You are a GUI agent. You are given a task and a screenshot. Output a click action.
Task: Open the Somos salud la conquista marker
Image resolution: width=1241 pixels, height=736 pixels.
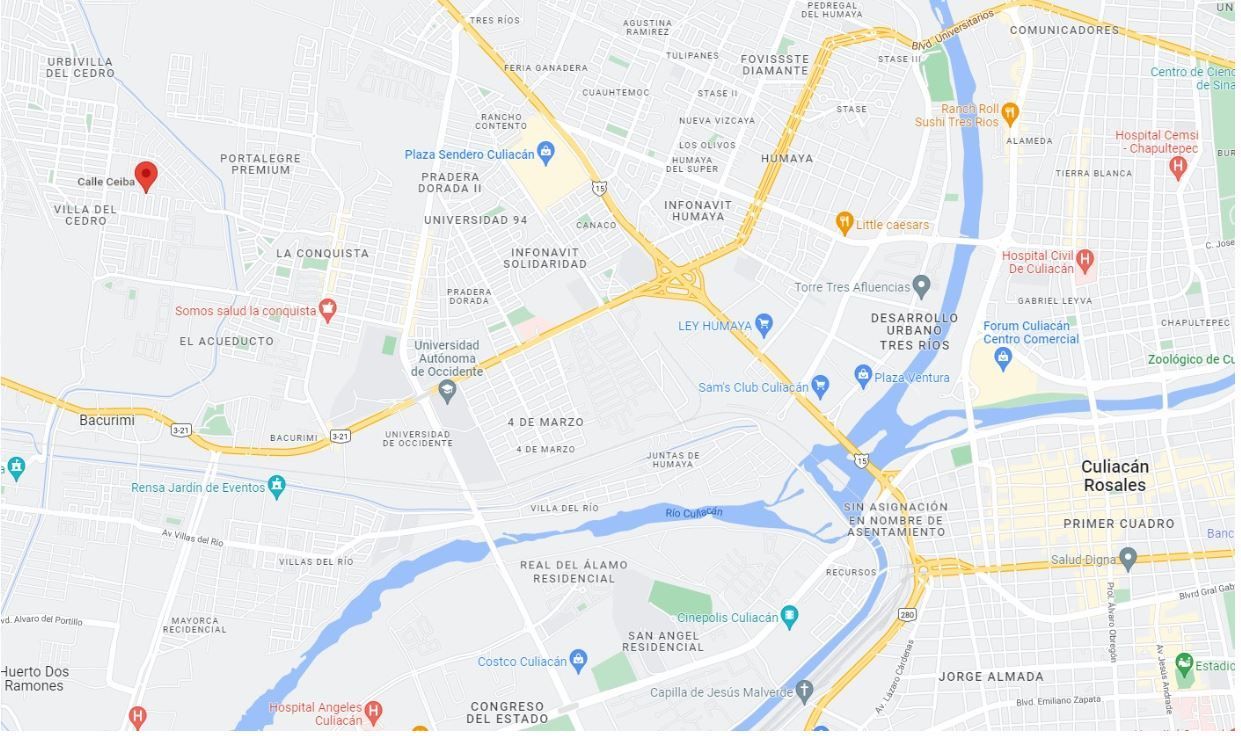point(327,309)
